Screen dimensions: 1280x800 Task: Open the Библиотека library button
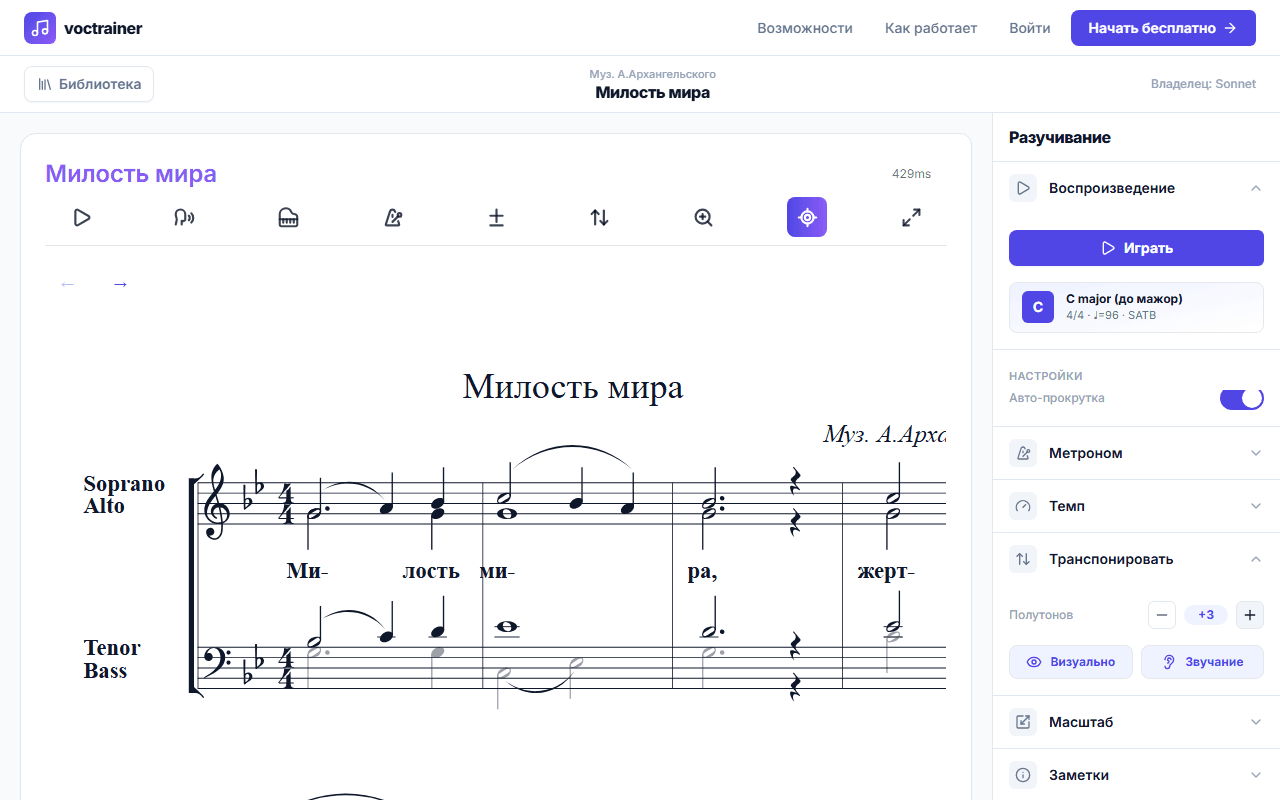(x=89, y=84)
